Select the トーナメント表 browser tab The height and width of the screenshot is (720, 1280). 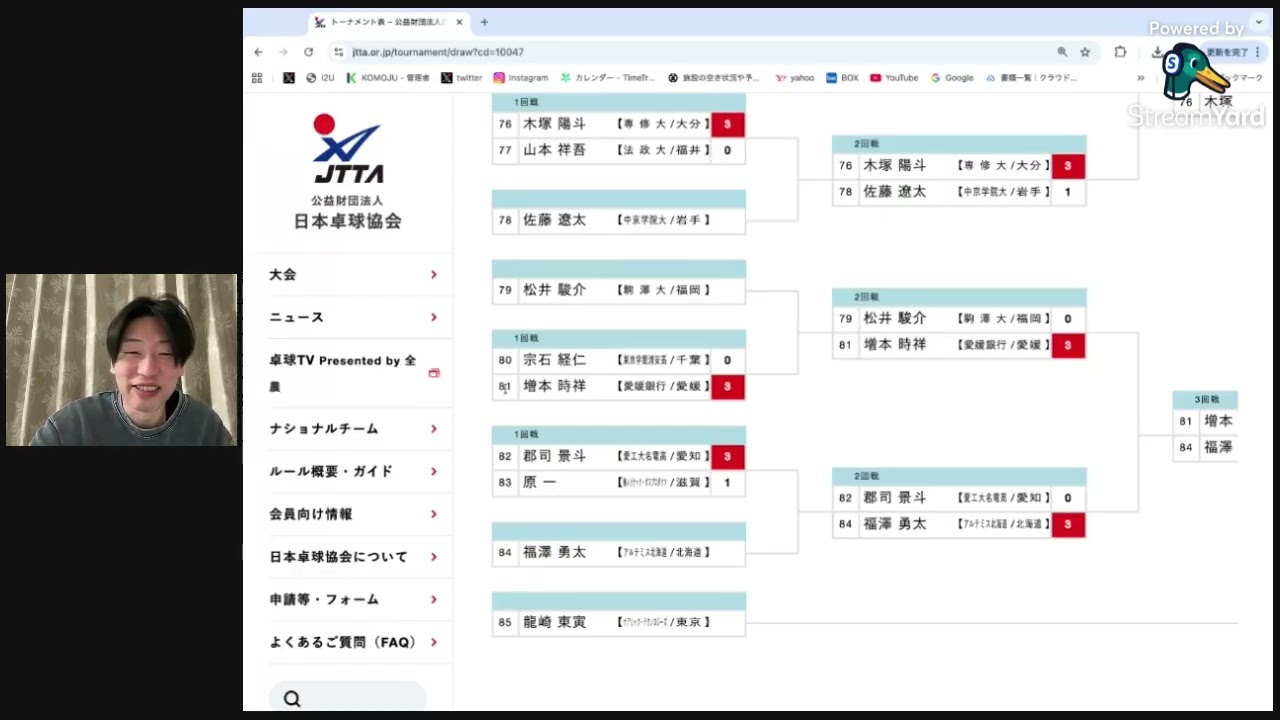[390, 22]
